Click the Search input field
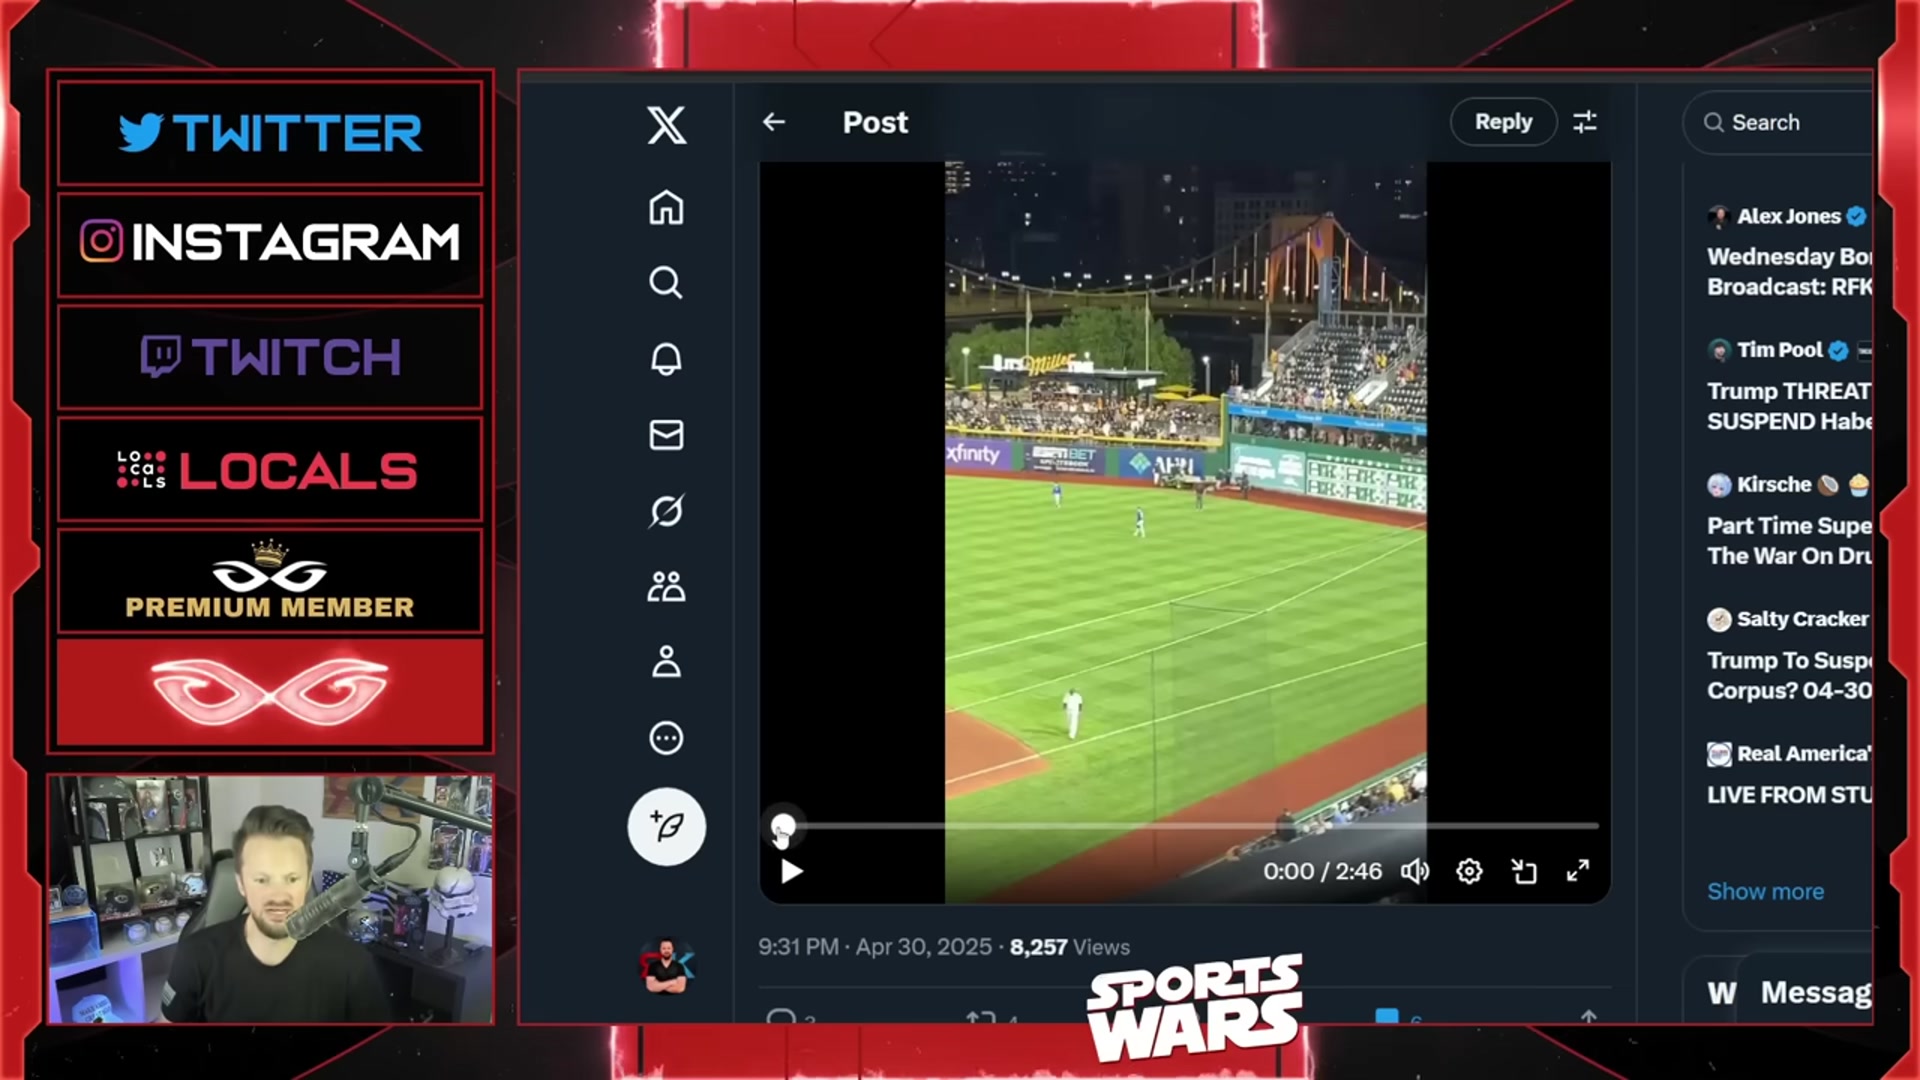Image resolution: width=1920 pixels, height=1080 pixels. 1778,122
